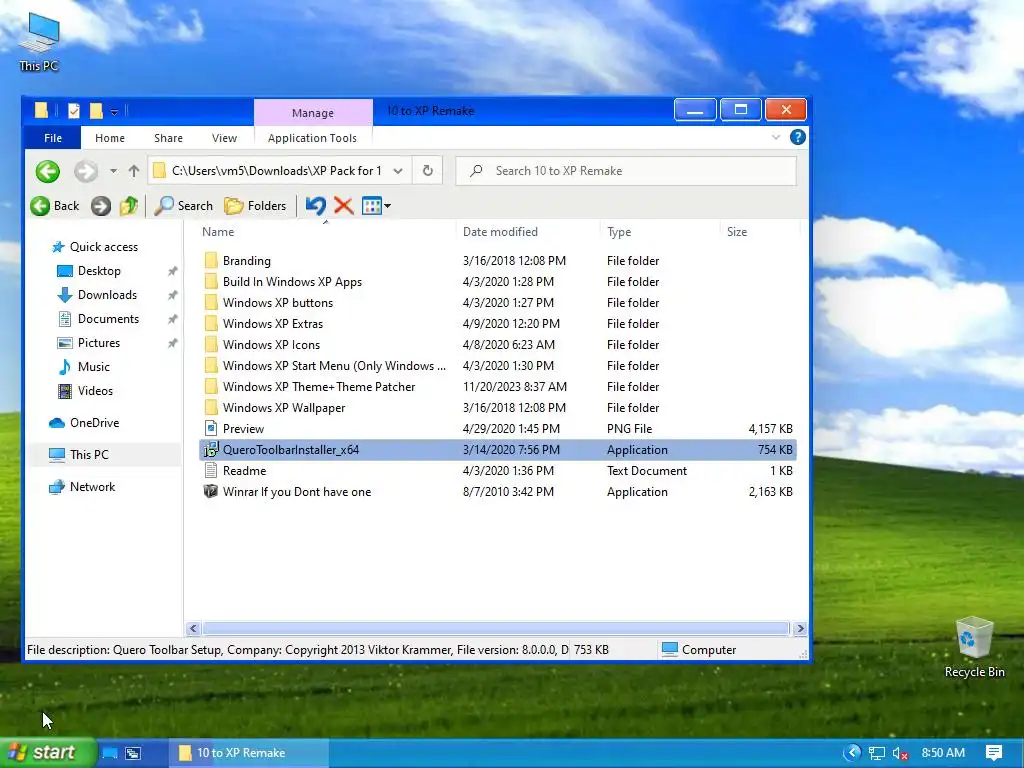Viewport: 1024px width, 768px height.
Task: Click the Search 10 to XP Remake field
Action: click(626, 171)
